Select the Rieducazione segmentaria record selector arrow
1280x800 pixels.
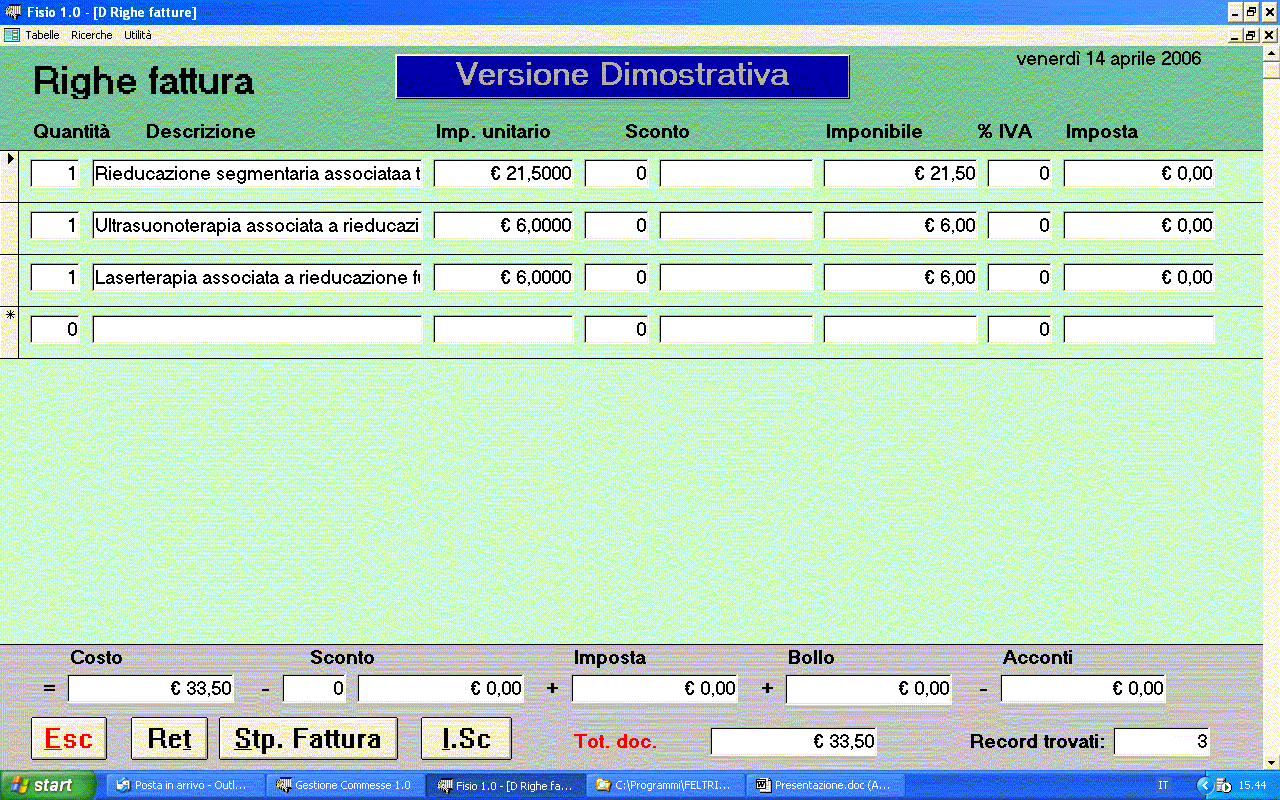tap(9, 159)
